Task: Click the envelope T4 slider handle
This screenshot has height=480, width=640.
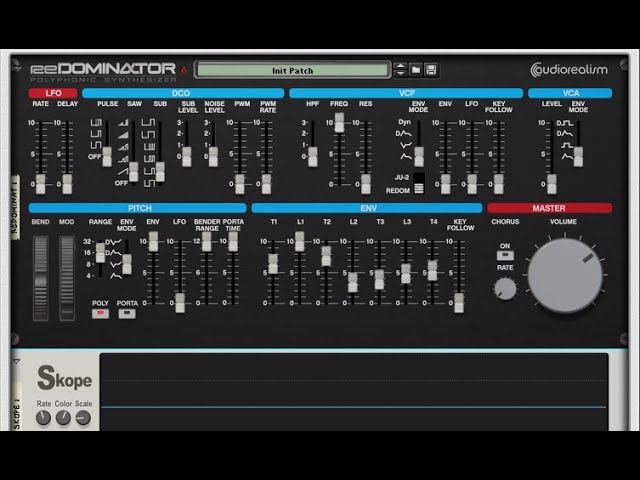Action: pos(432,270)
